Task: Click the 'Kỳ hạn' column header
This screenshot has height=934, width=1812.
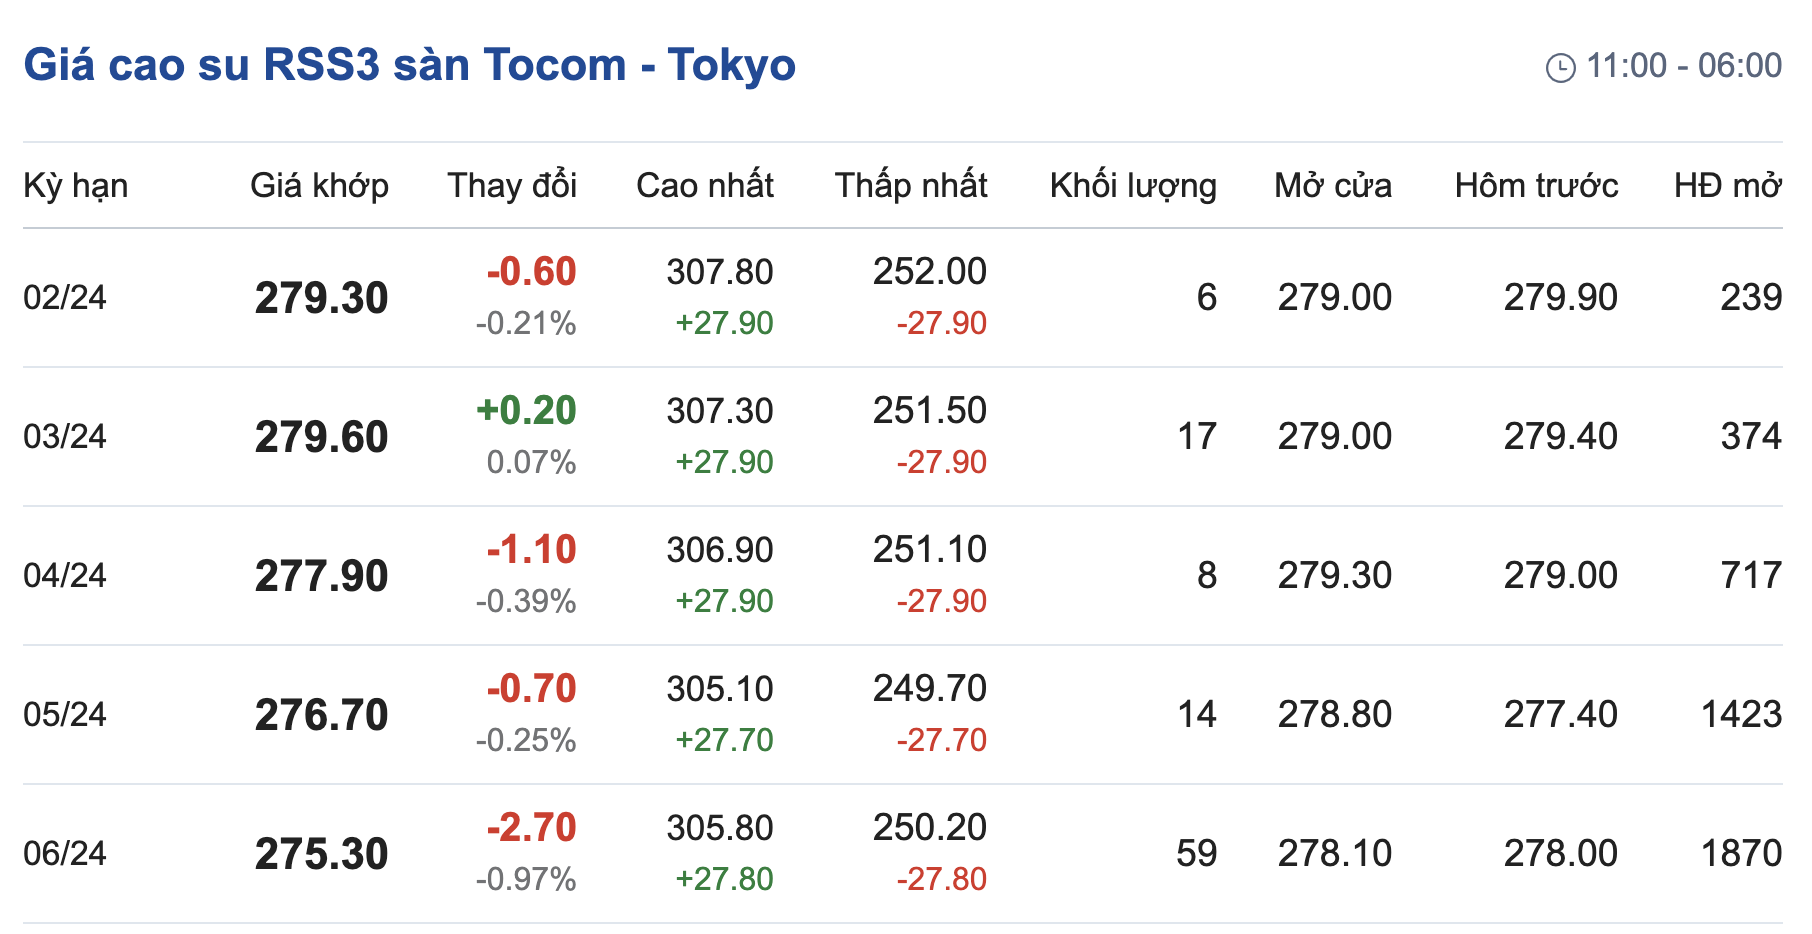Action: [x=76, y=186]
